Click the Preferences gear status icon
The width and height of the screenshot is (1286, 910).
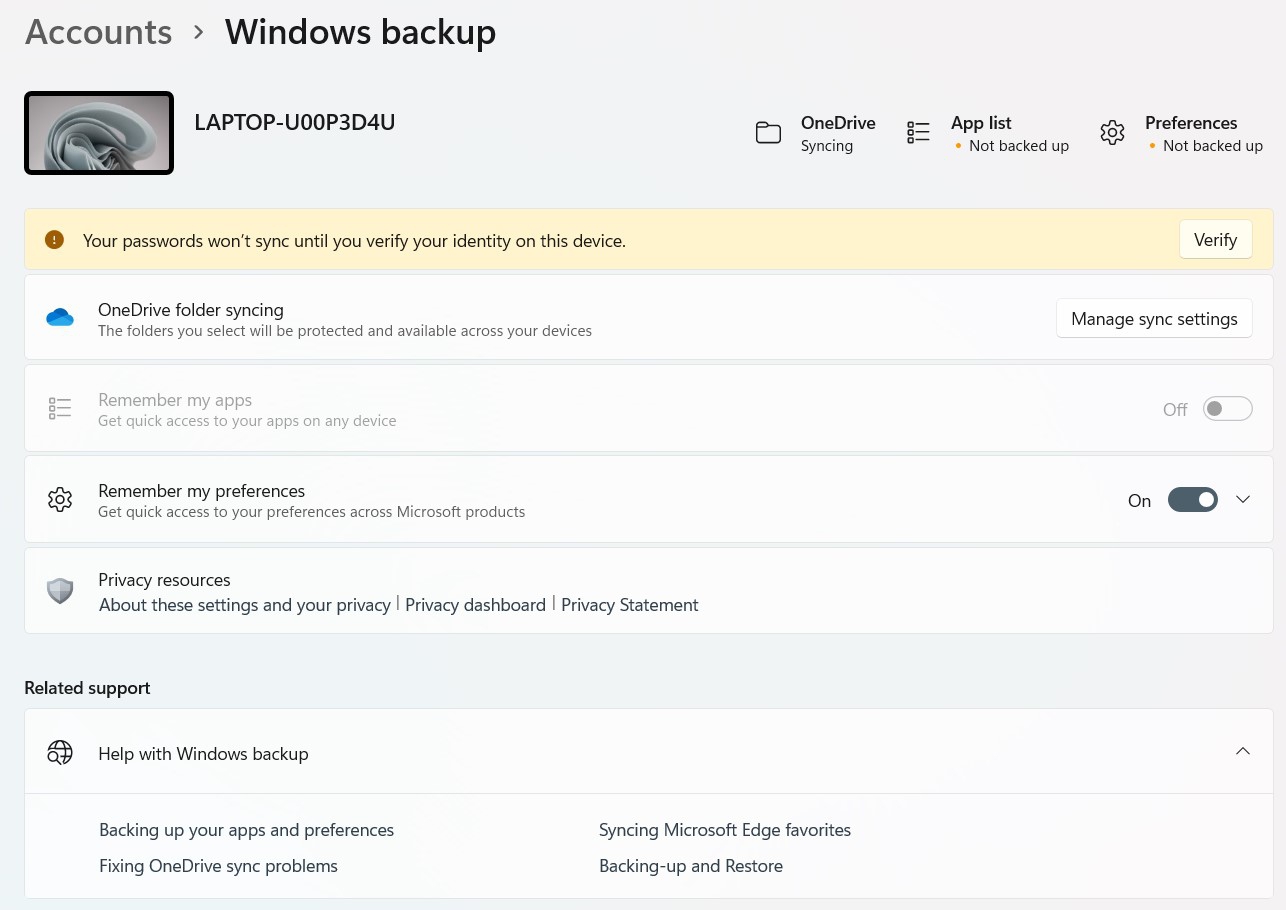pyautogui.click(x=1112, y=133)
